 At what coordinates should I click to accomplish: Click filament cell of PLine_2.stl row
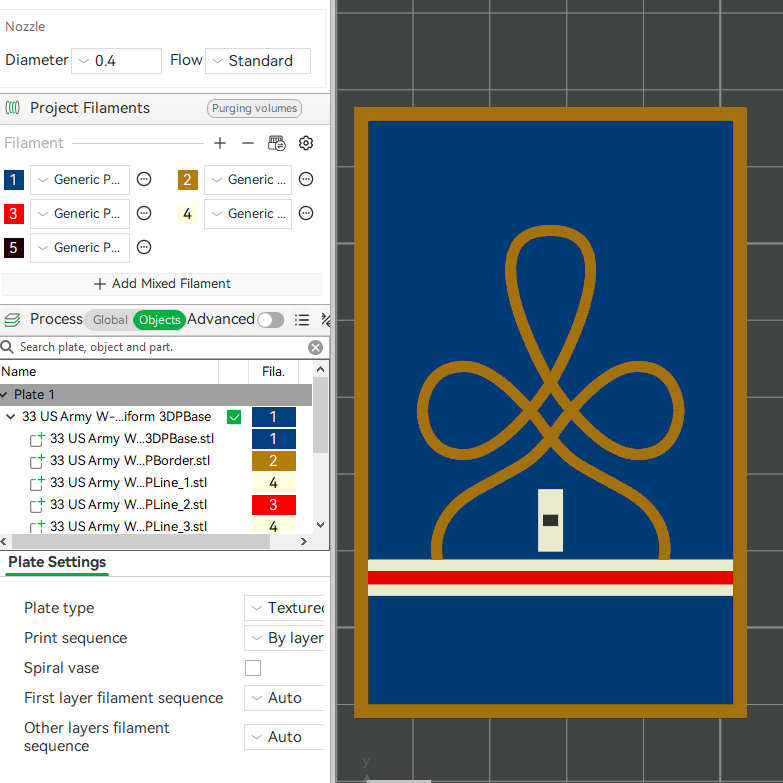point(274,505)
